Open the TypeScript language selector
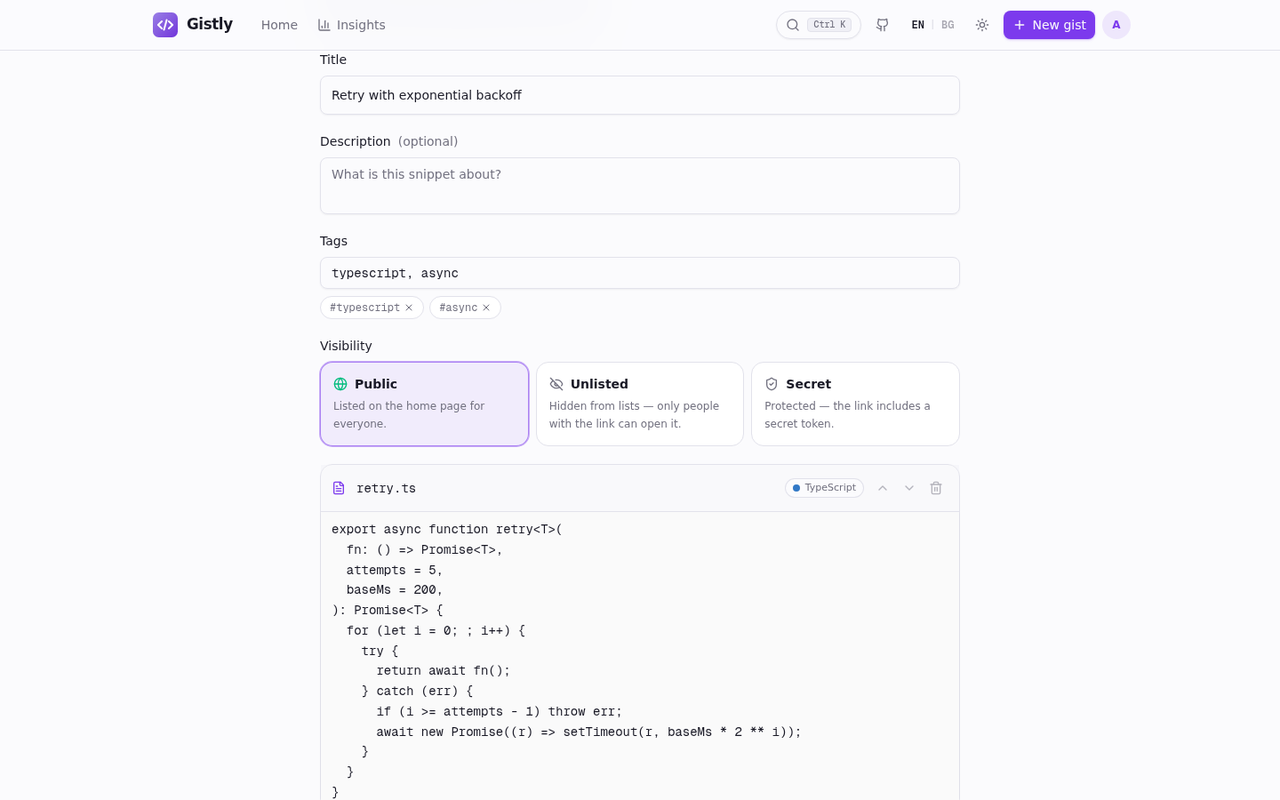The width and height of the screenshot is (1280, 800). click(x=824, y=488)
